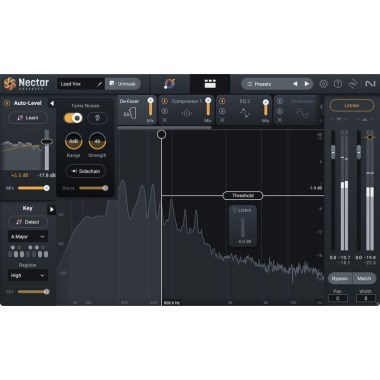Solo the EQ 2 module
This screenshot has height=380, width=380.
point(222,111)
